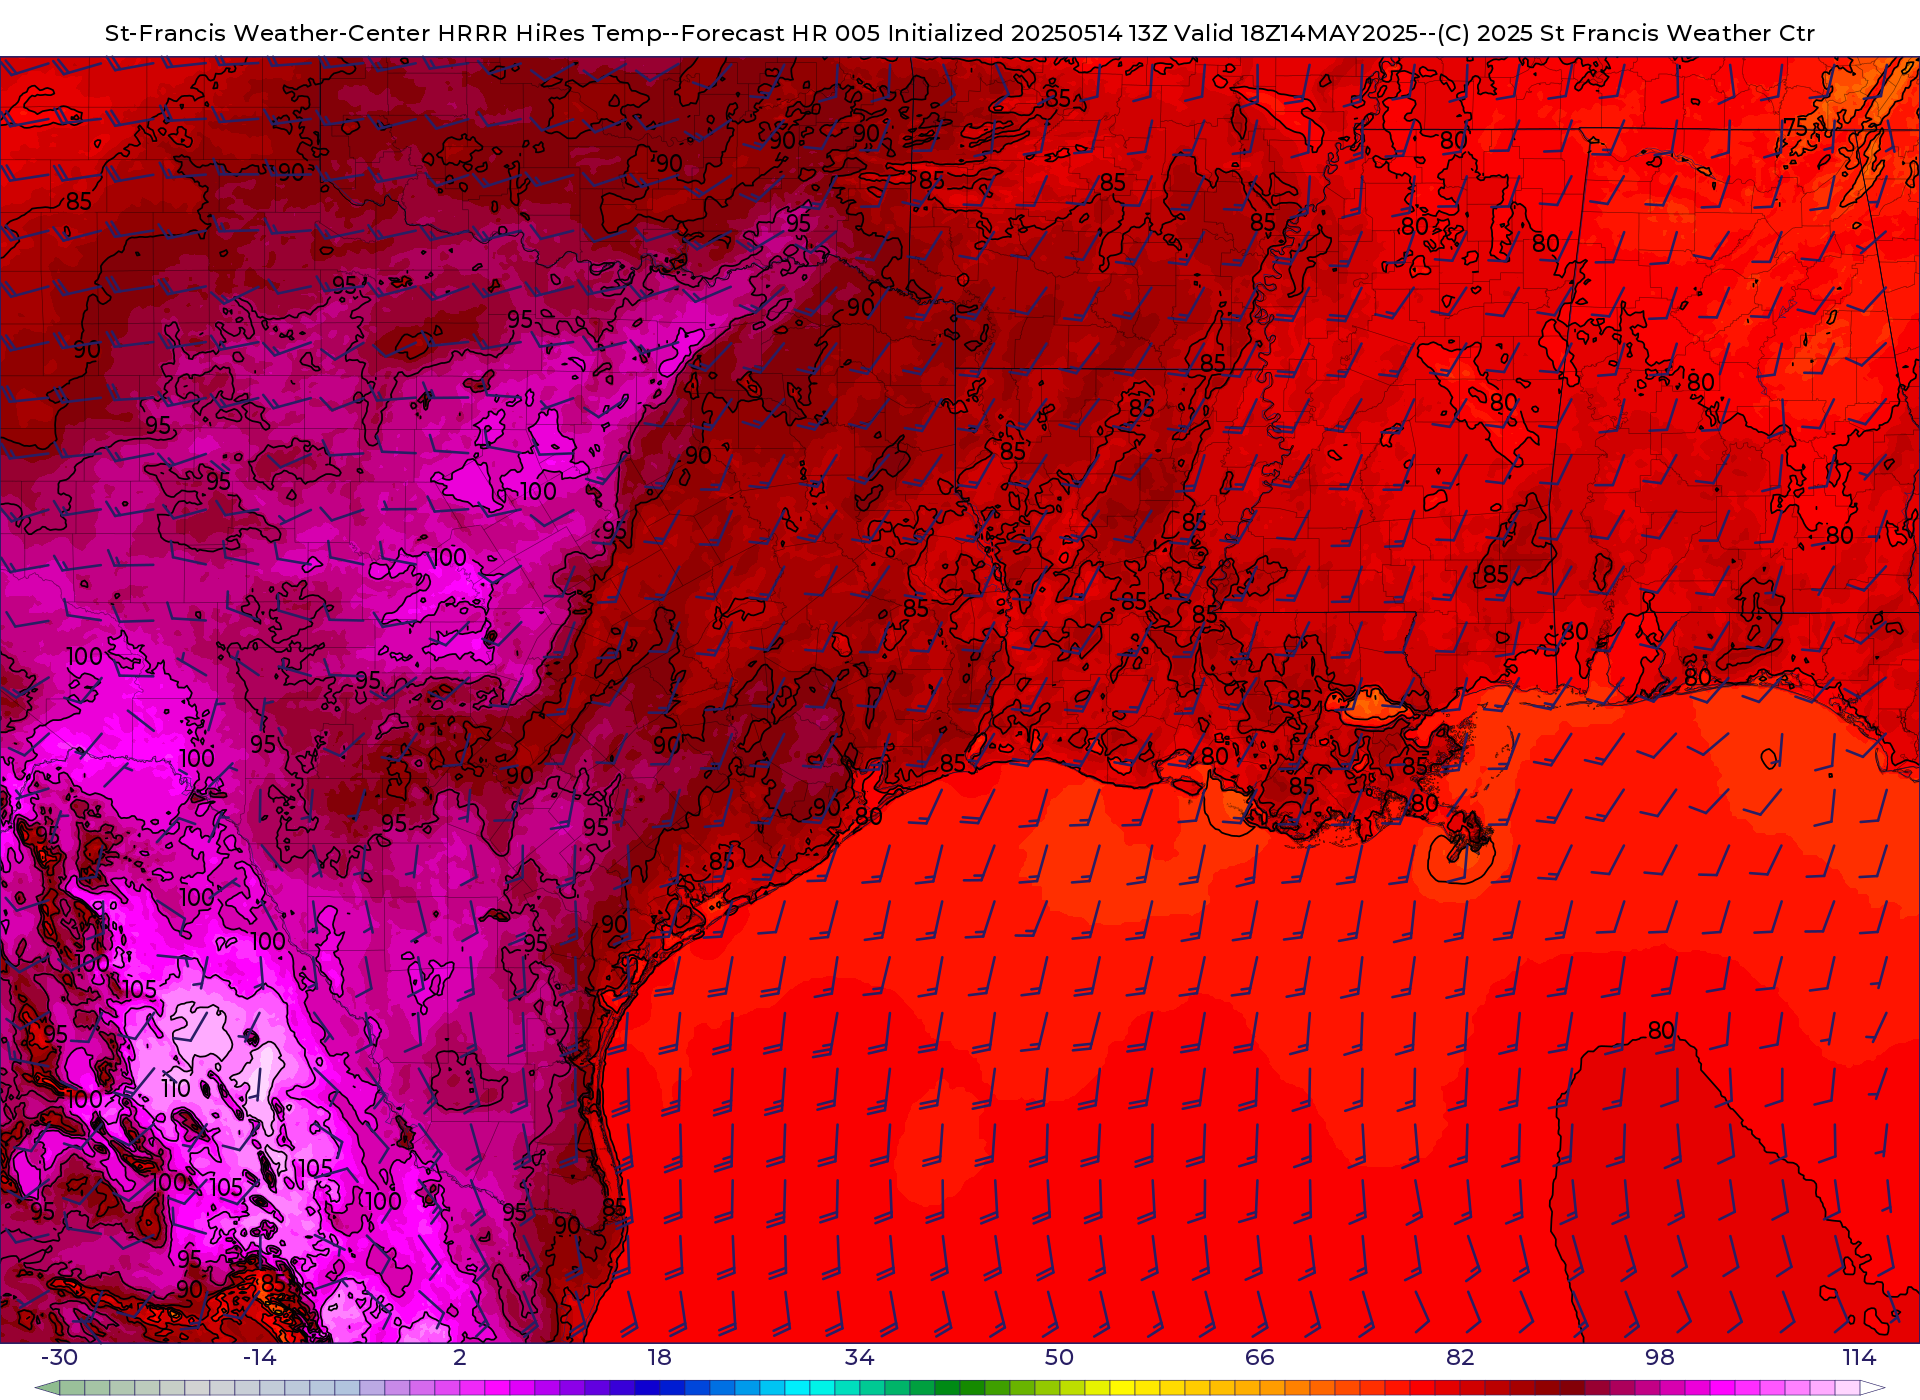Click '(C) 2025 St Francis Weather Ctr' text
1920x1400 pixels.
[1626, 33]
